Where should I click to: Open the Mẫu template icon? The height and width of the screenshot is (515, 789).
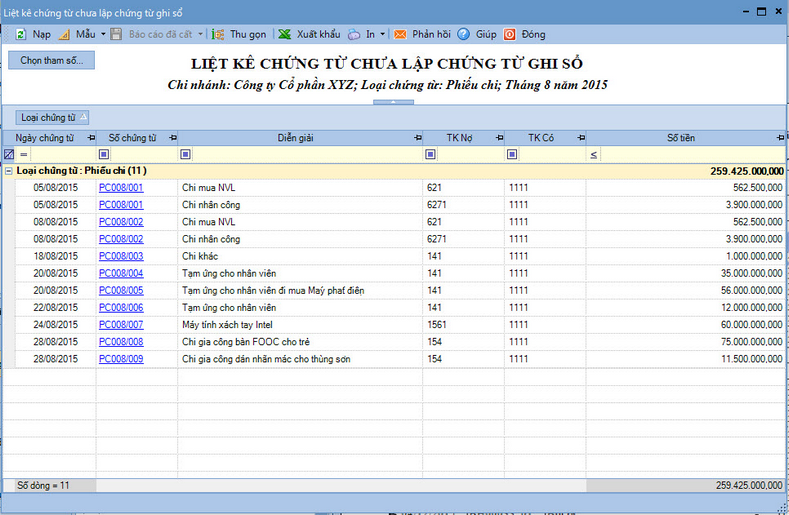click(x=64, y=34)
